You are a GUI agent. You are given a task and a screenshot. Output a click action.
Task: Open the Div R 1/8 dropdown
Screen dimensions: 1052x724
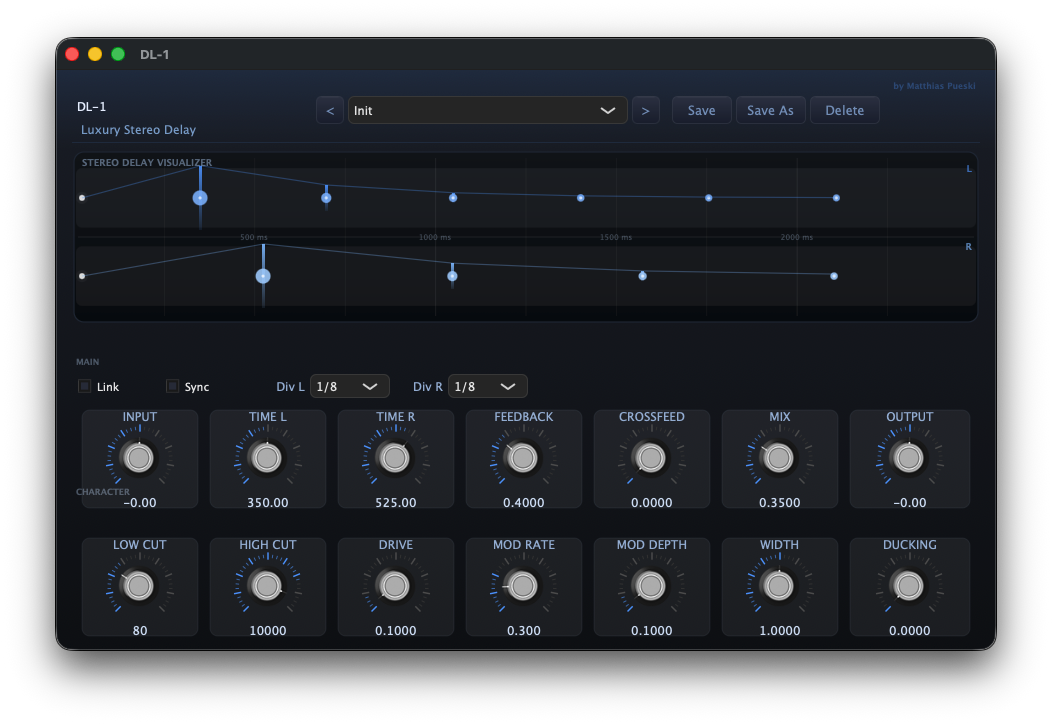487,386
